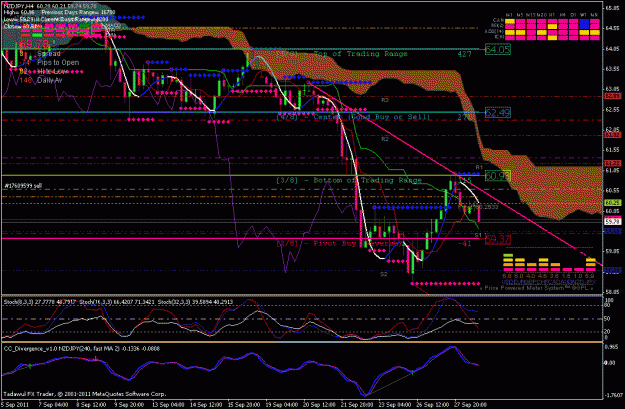Click the 'Pips to Open' info label

(58, 62)
